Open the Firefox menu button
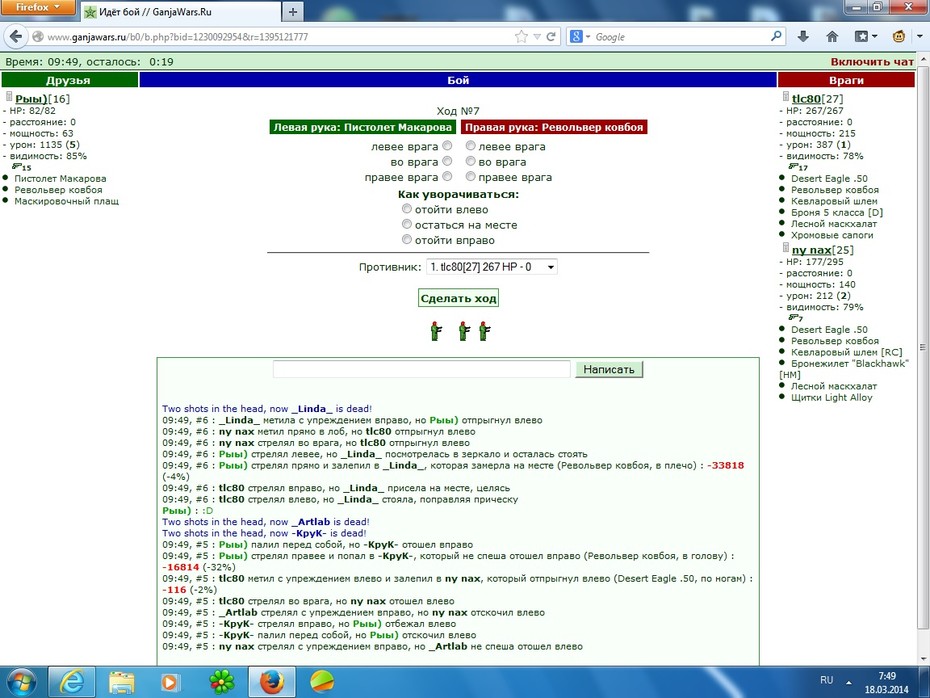The image size is (930, 698). [37, 7]
